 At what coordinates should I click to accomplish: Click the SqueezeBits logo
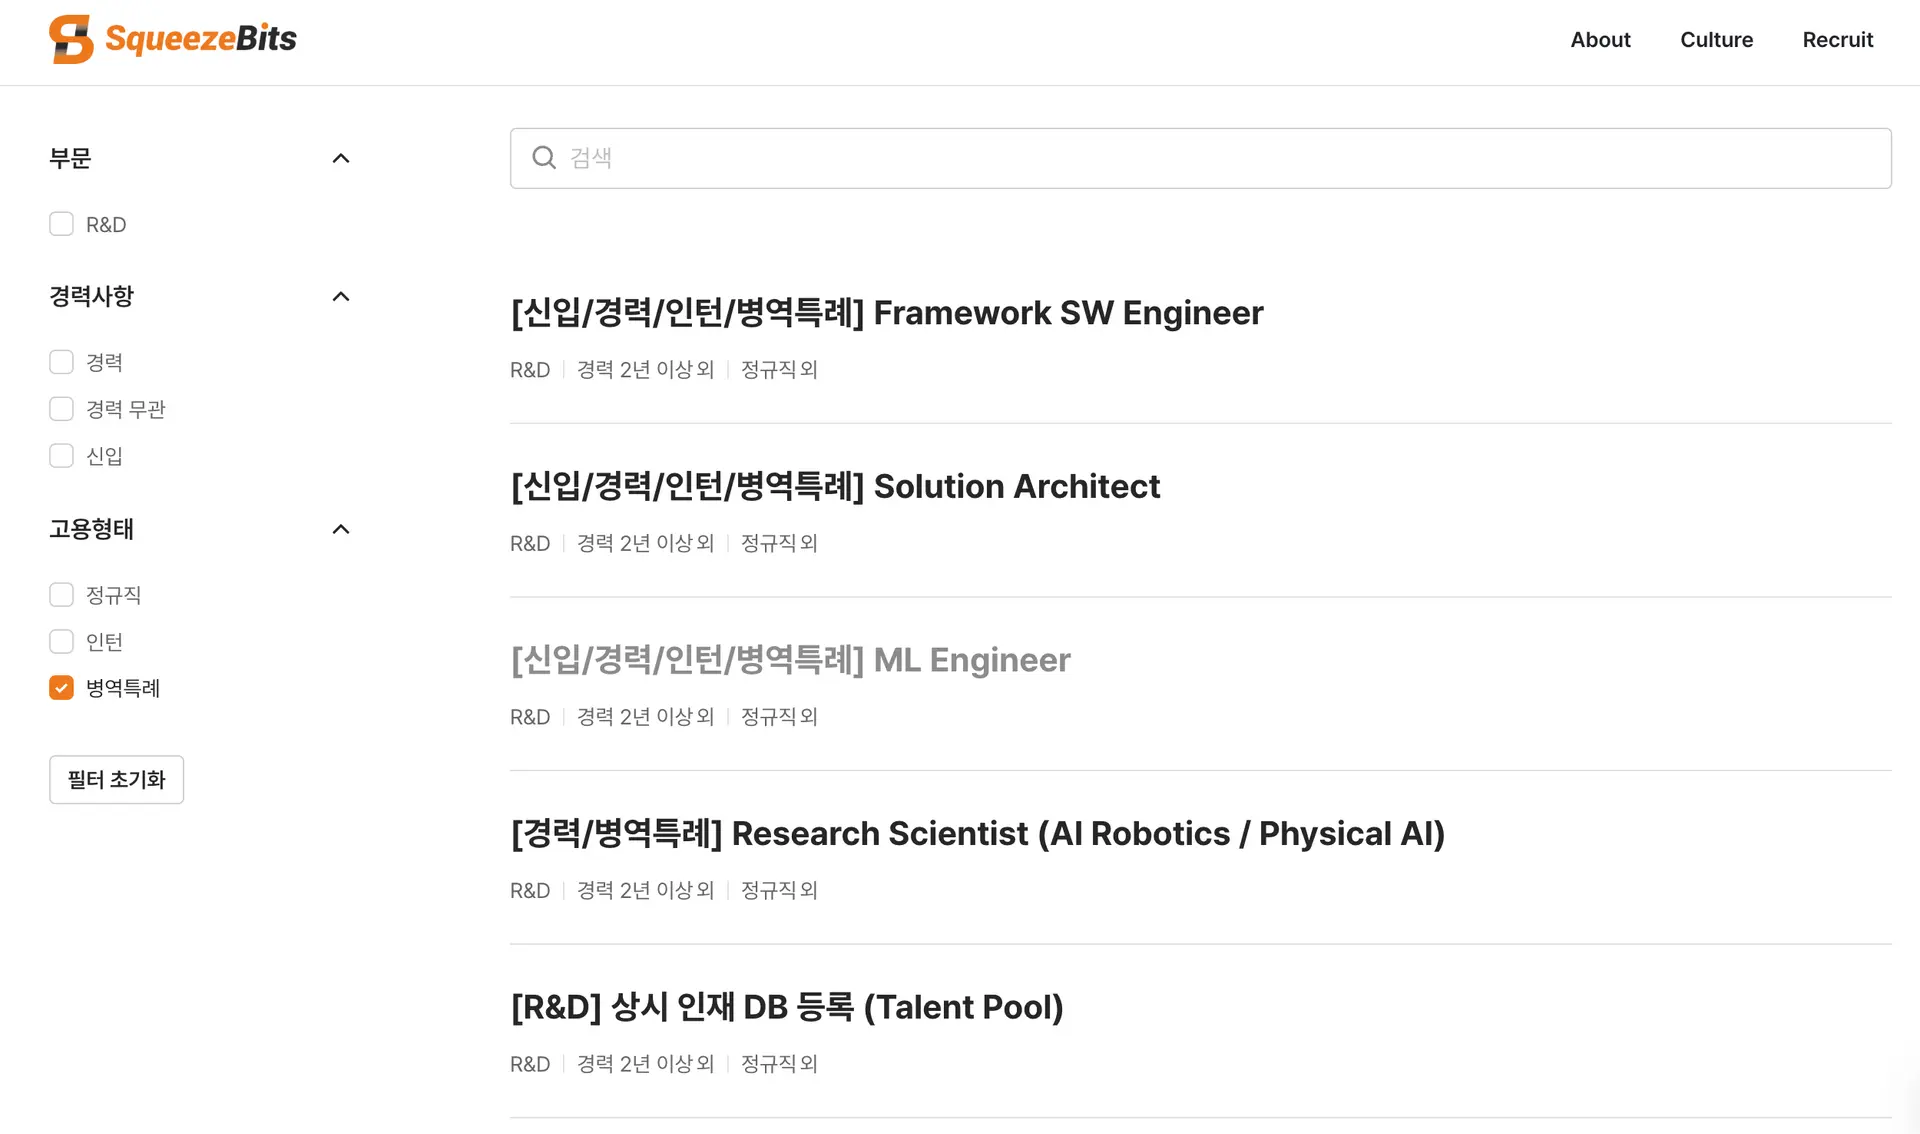(172, 40)
